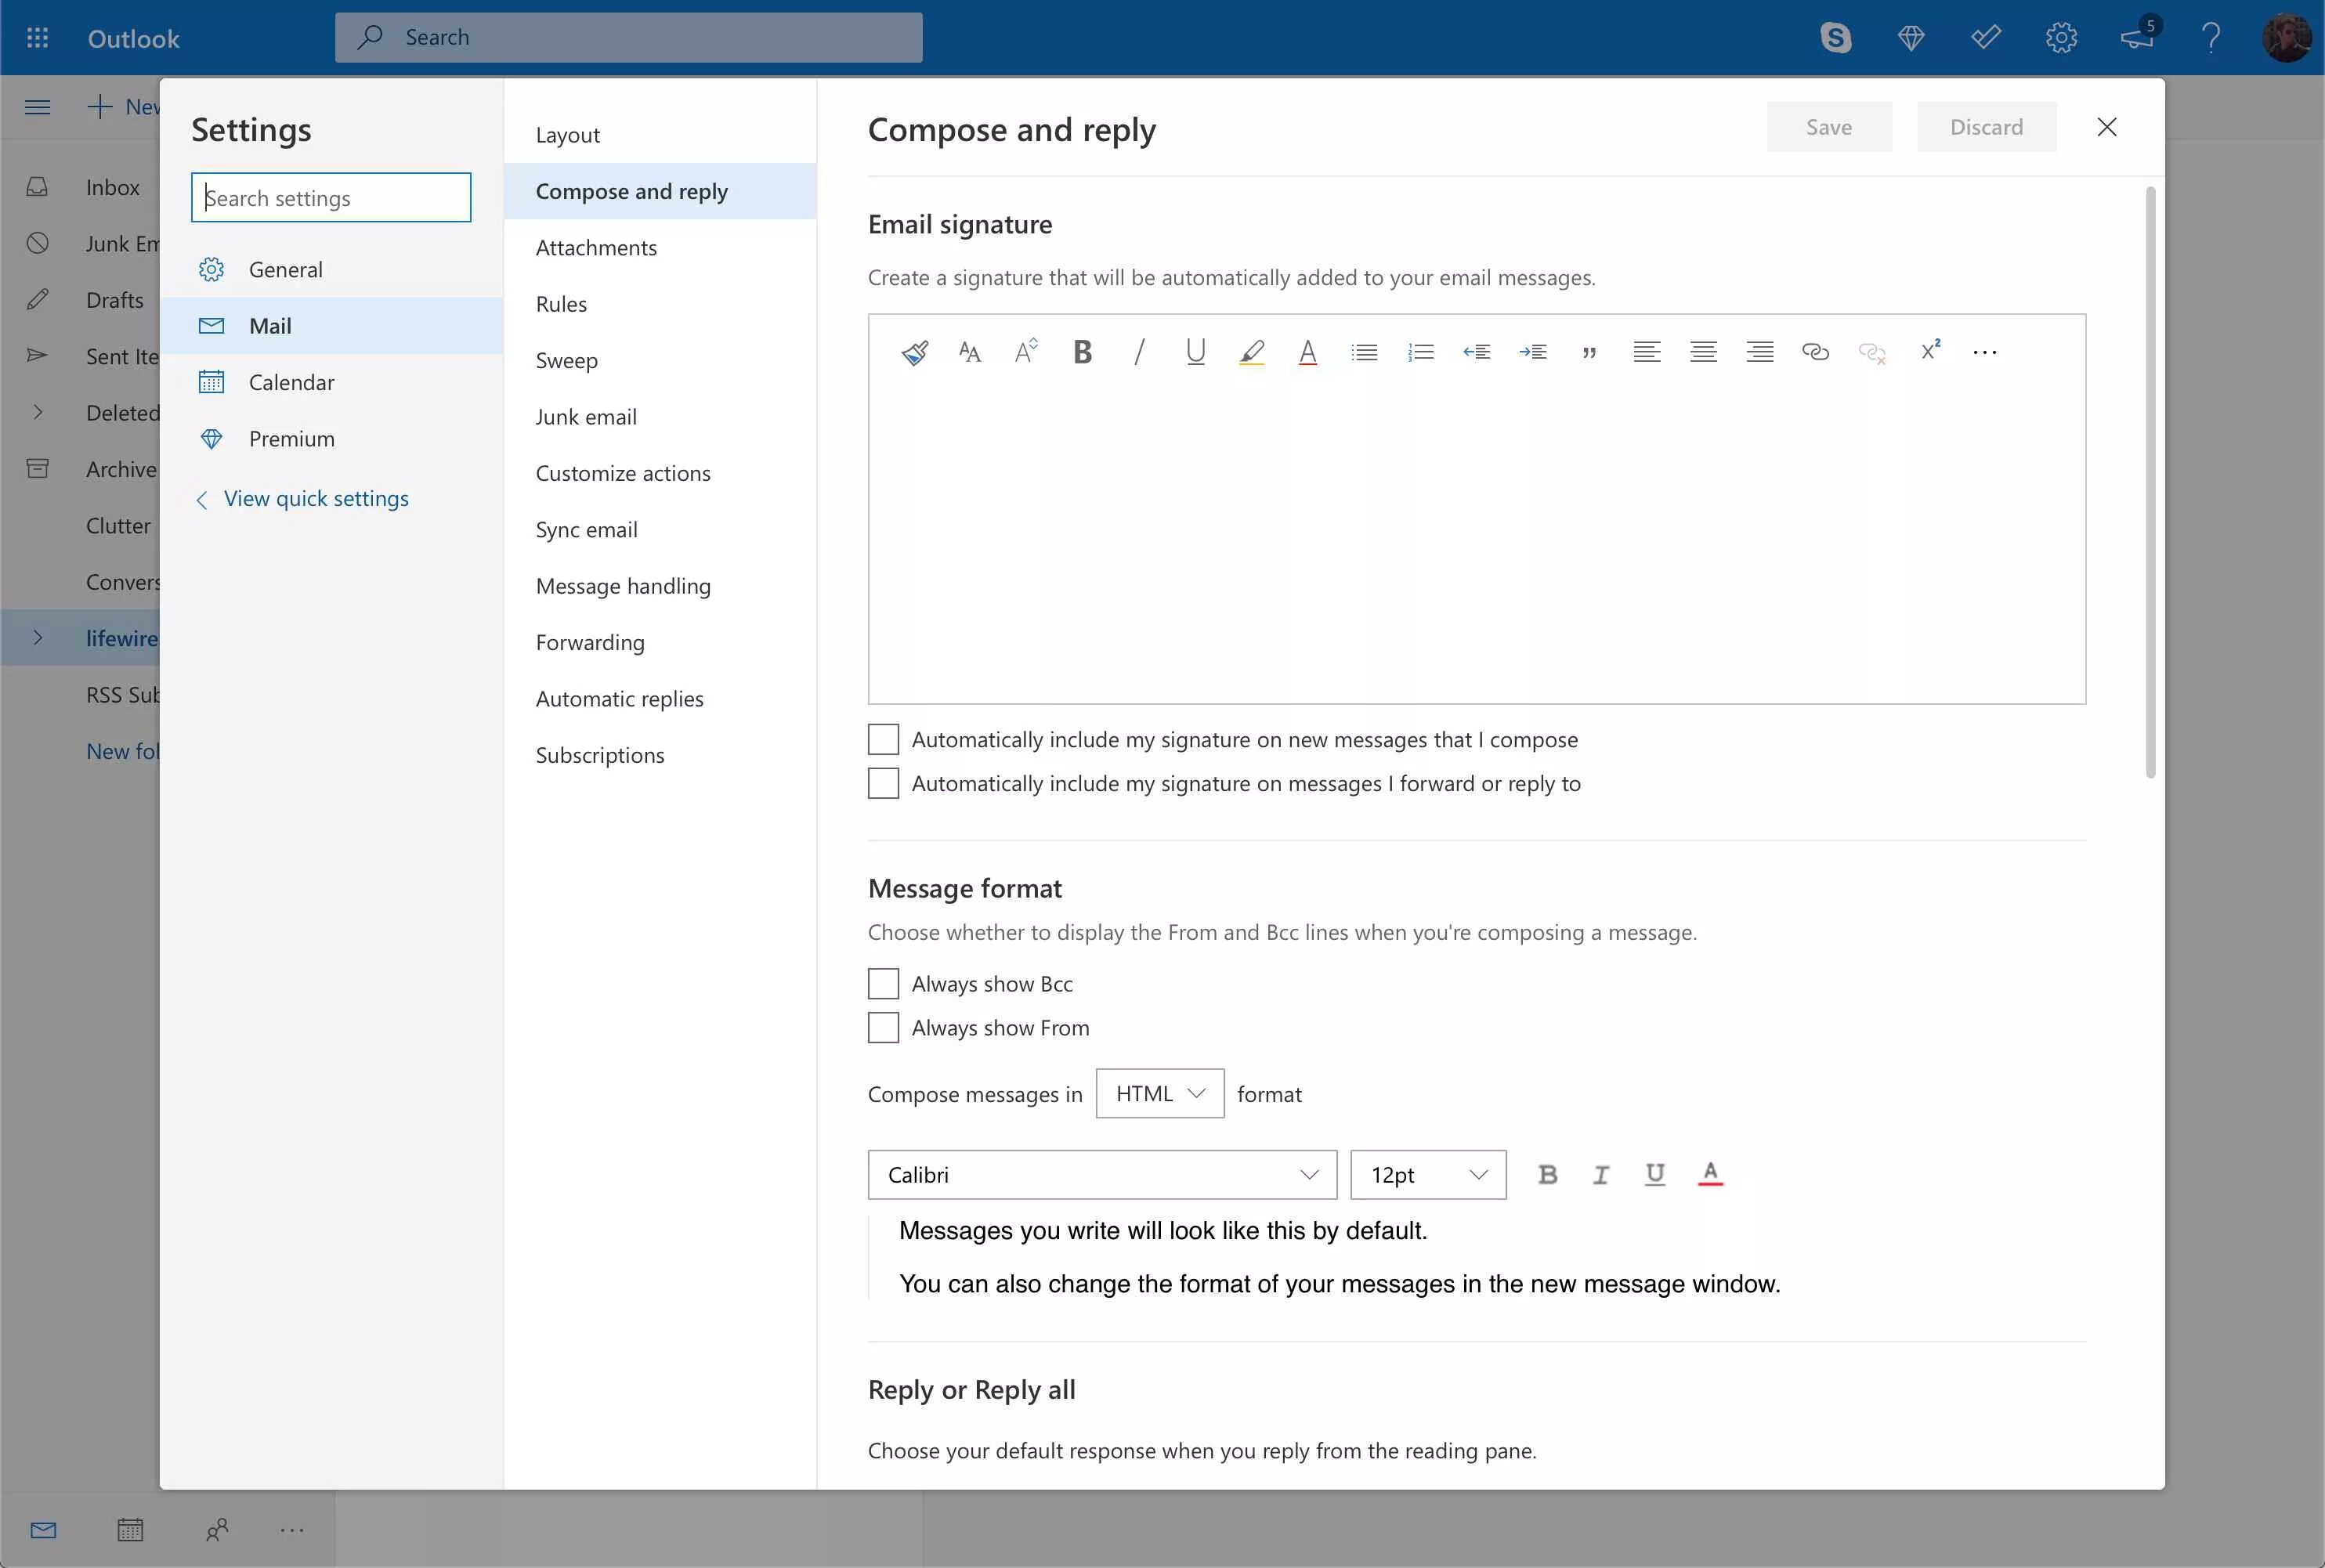Toggle bold in signature editor toolbar

(x=1082, y=352)
